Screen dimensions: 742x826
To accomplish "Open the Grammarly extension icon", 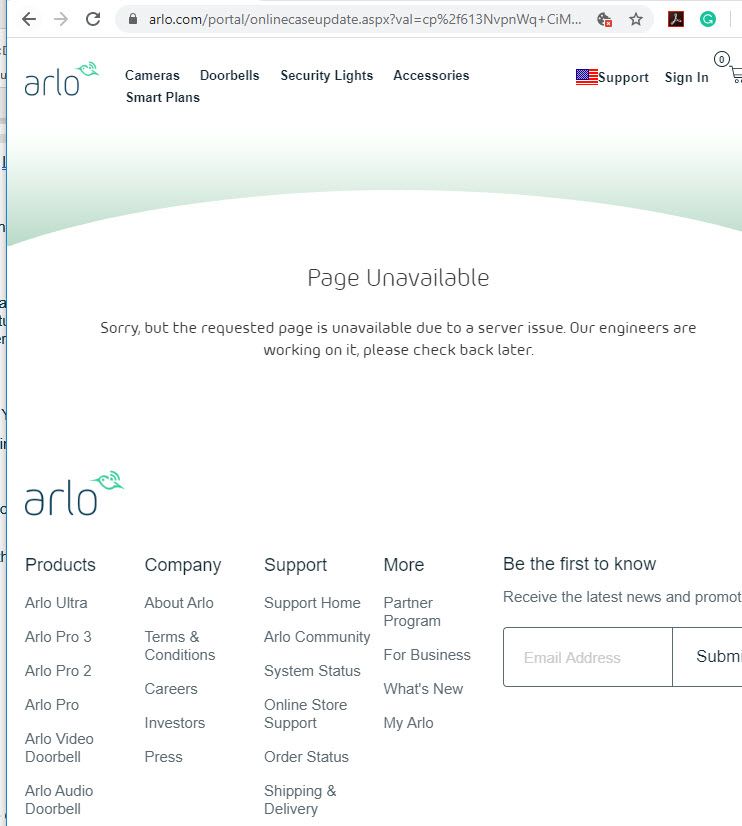I will (x=708, y=19).
